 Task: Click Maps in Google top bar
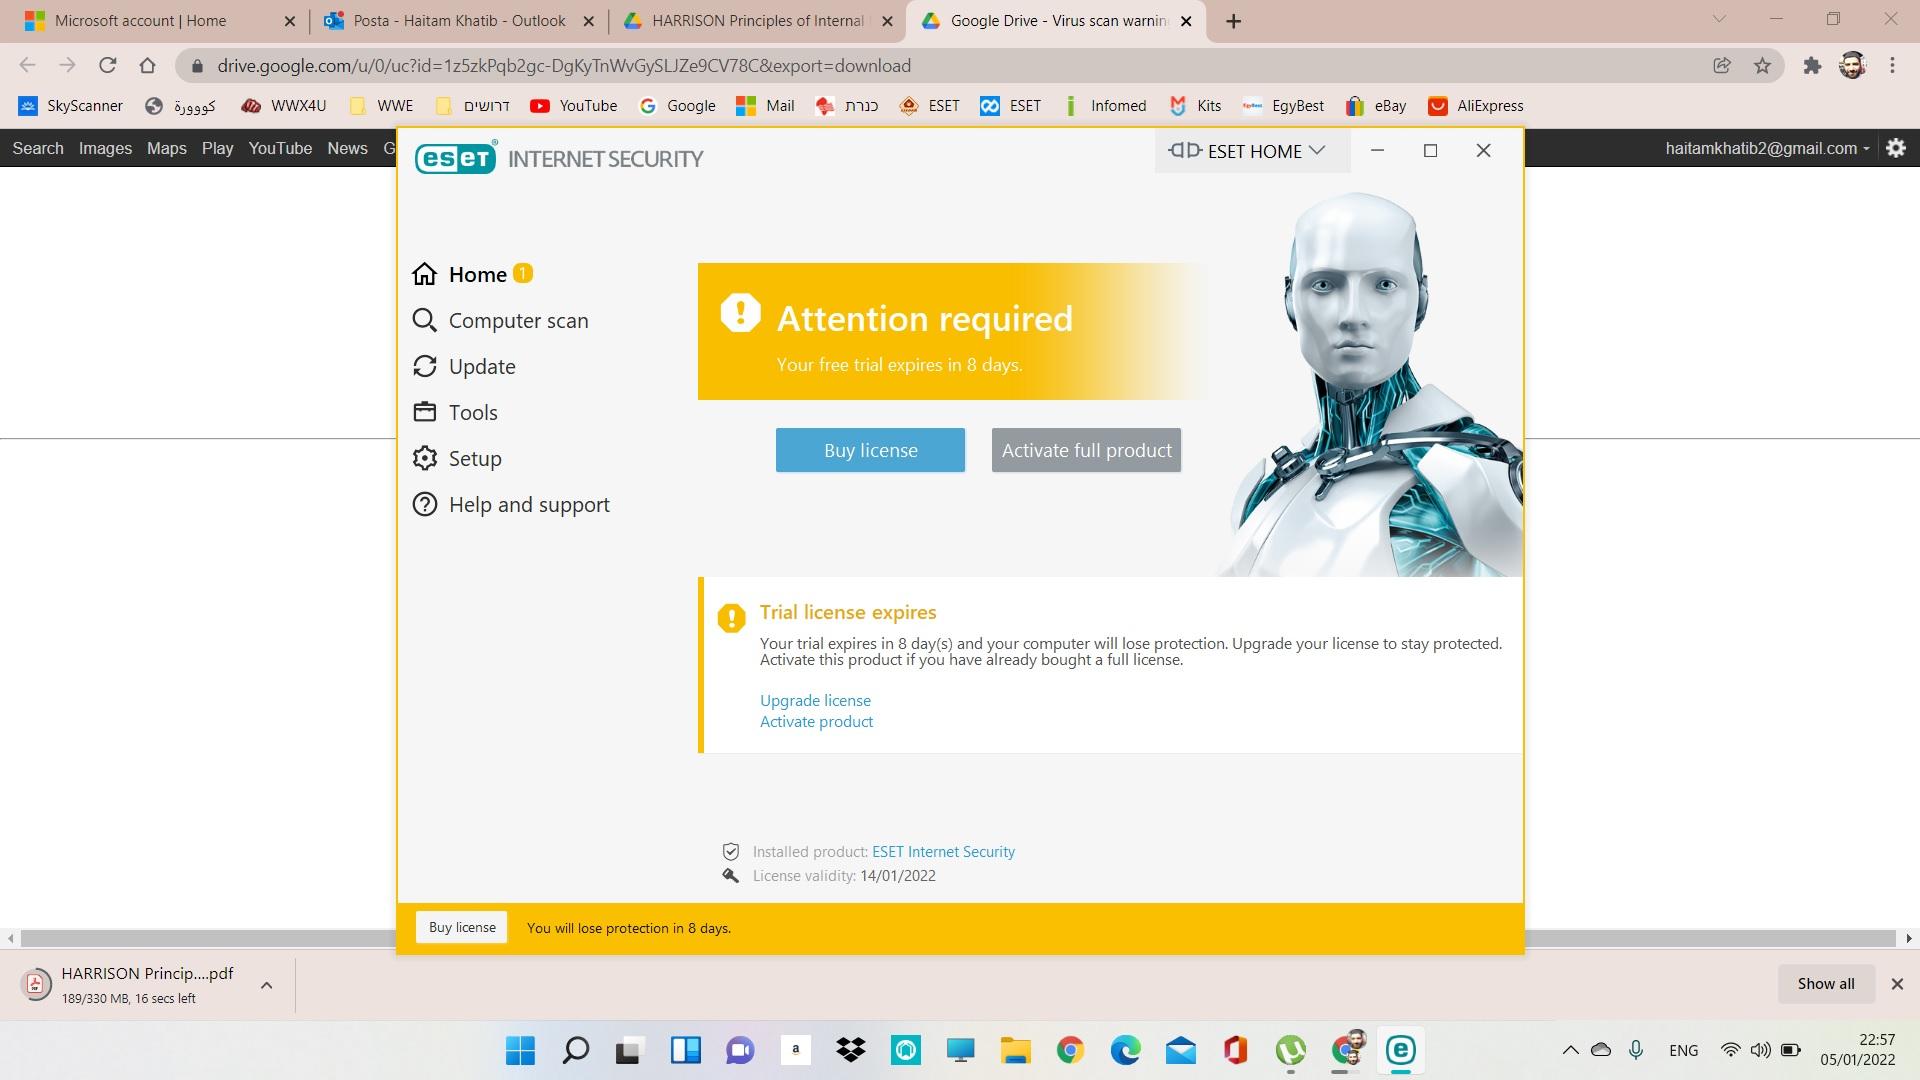click(166, 148)
